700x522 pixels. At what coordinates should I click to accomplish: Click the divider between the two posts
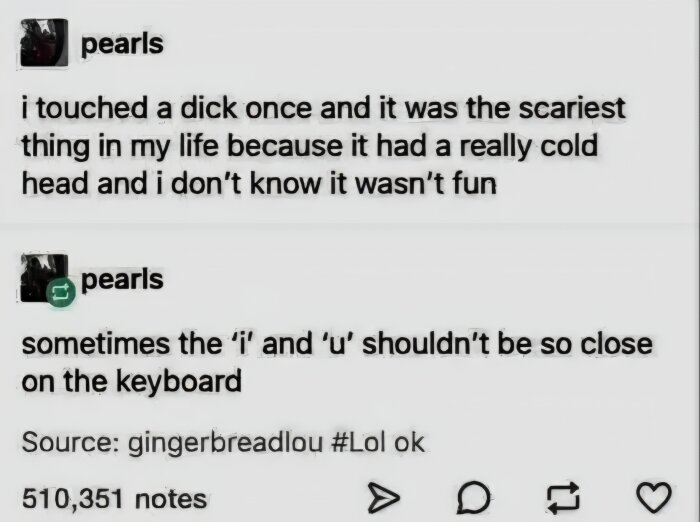pyautogui.click(x=350, y=223)
